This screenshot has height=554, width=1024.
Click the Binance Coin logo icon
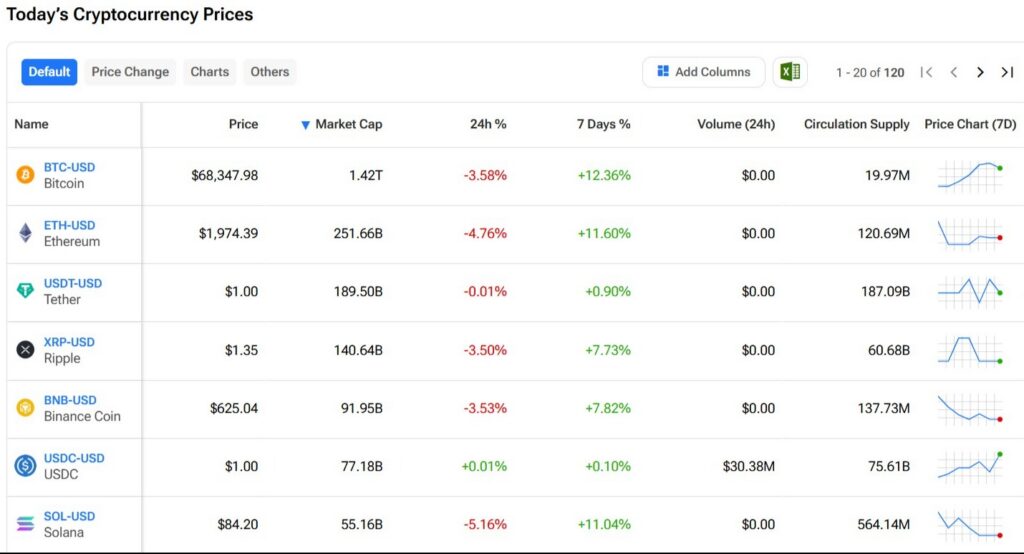pyautogui.click(x=25, y=408)
